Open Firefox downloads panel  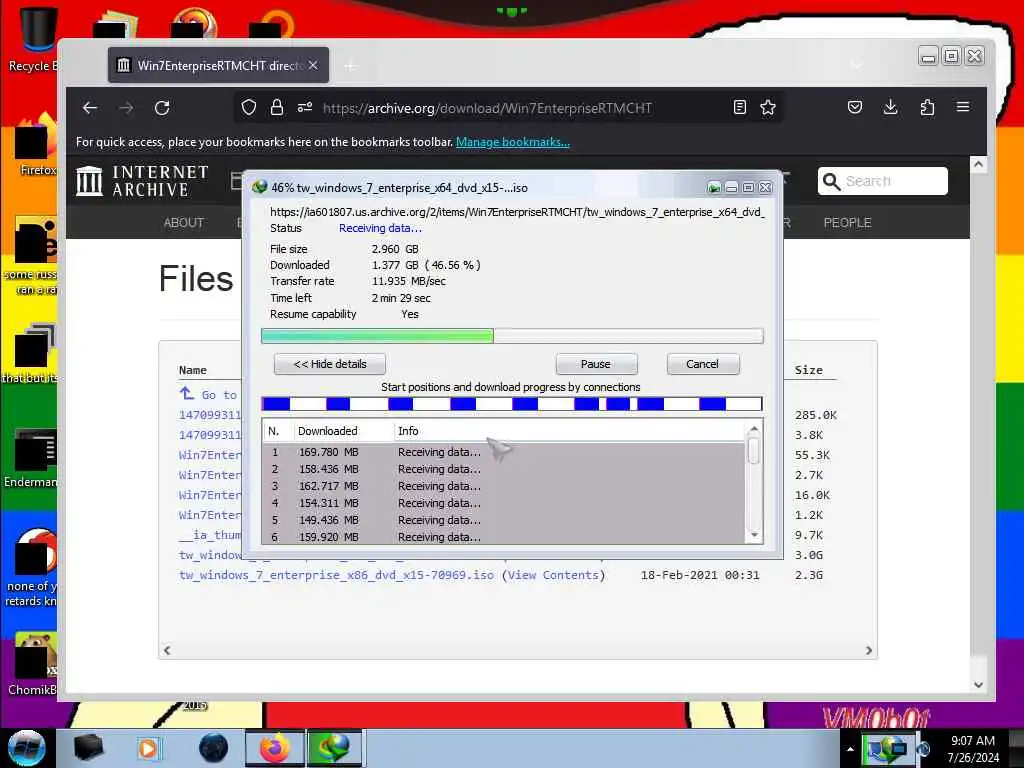890,107
